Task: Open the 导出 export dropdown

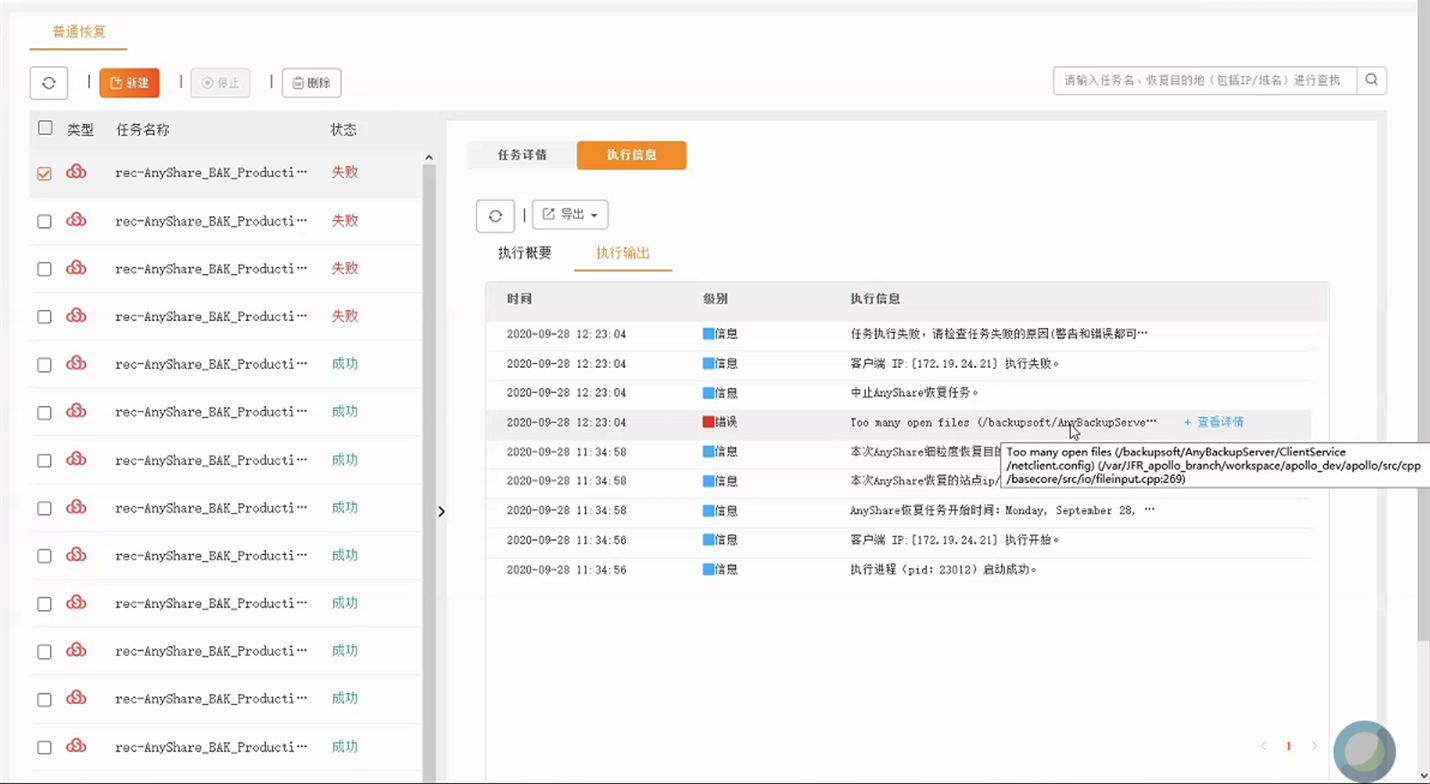Action: [x=570, y=215]
